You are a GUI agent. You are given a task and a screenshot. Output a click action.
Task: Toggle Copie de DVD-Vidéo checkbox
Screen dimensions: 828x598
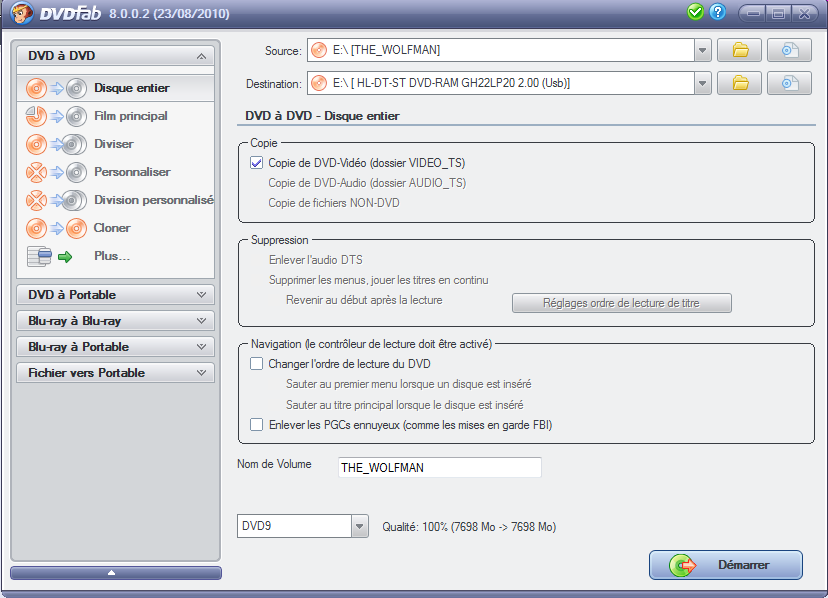[256, 163]
